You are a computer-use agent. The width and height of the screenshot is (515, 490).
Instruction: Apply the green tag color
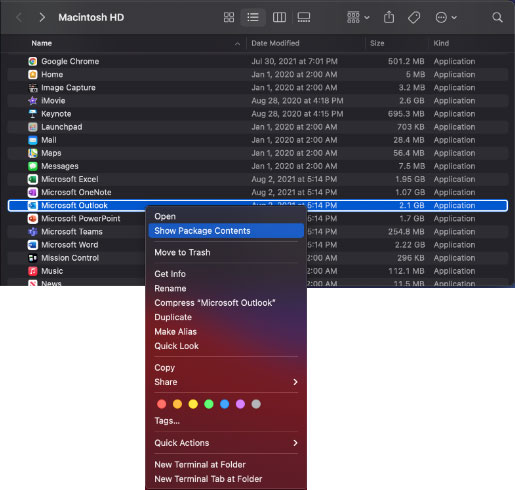click(209, 404)
